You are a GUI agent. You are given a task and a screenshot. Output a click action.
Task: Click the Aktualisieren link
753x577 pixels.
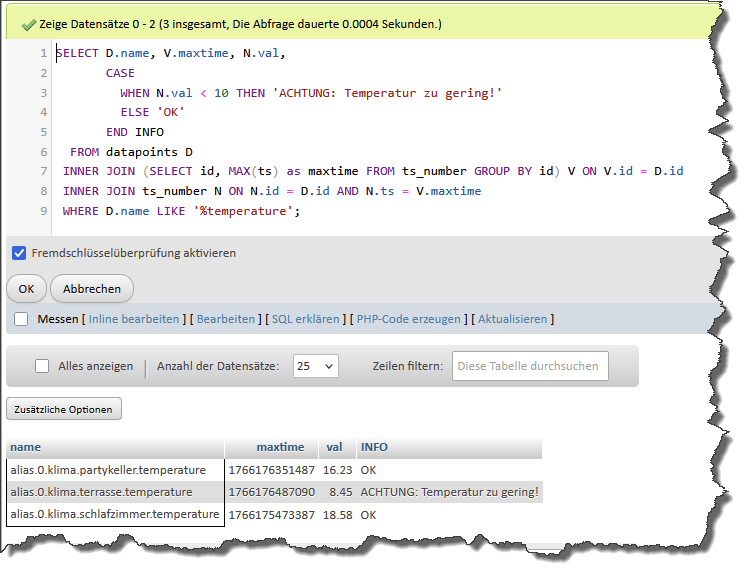[x=512, y=319]
